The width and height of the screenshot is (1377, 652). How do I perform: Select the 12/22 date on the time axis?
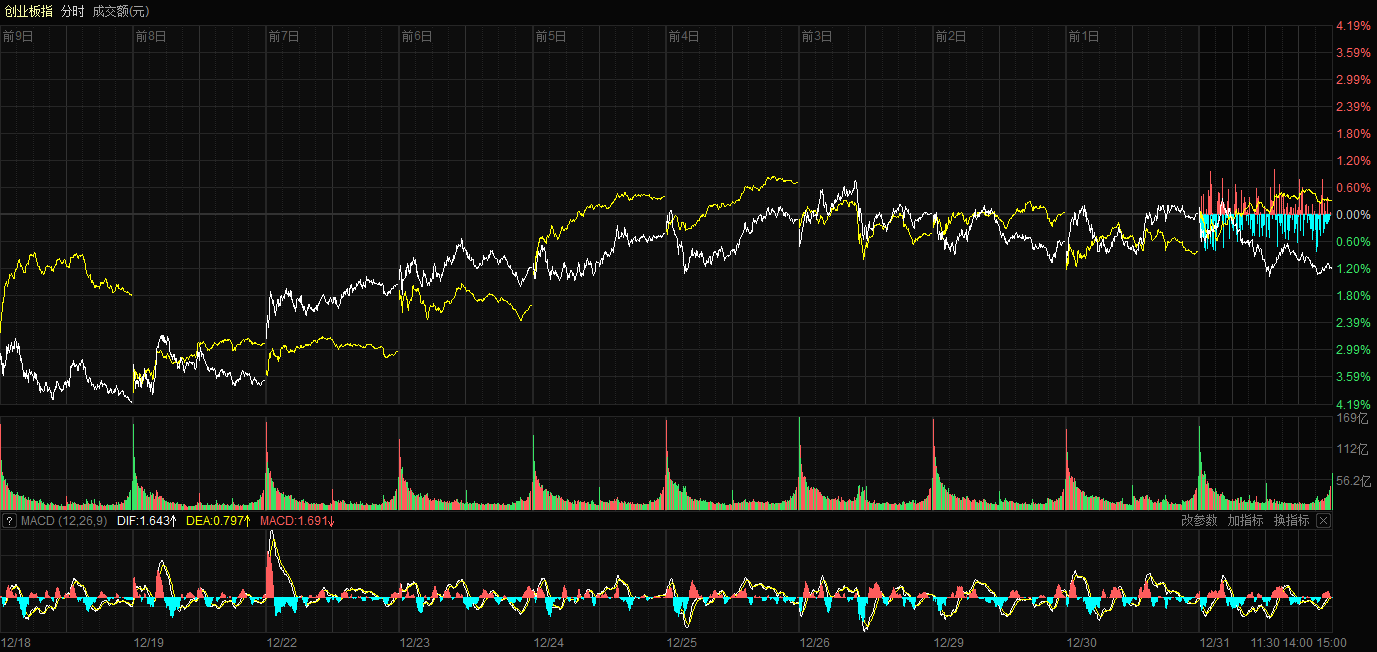[282, 643]
